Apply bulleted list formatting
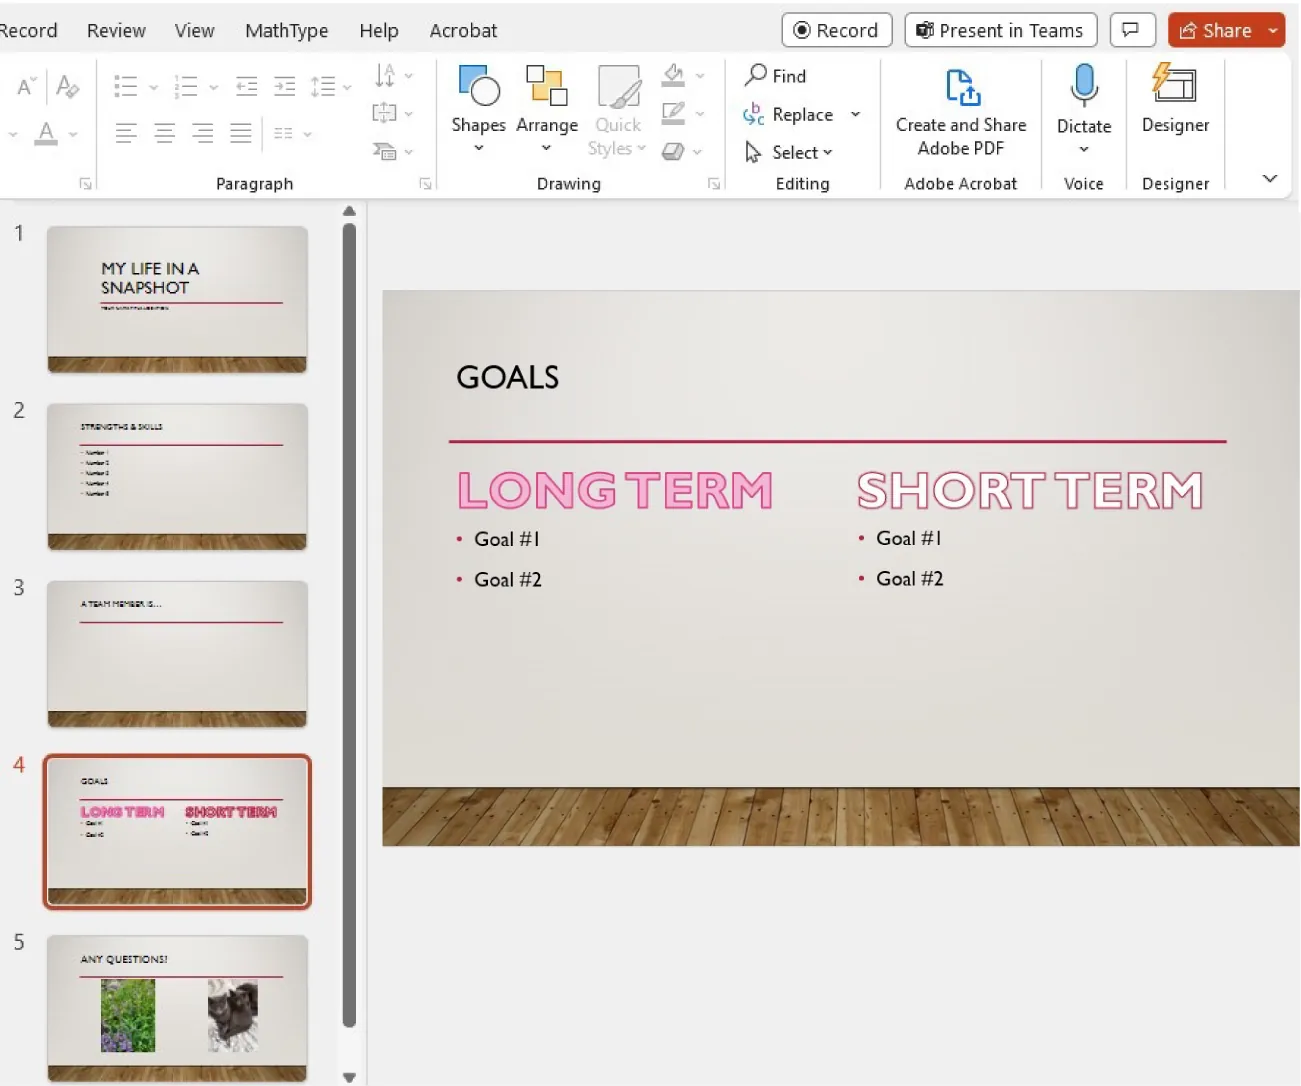Screen dimensions: 1301x1086 point(127,86)
